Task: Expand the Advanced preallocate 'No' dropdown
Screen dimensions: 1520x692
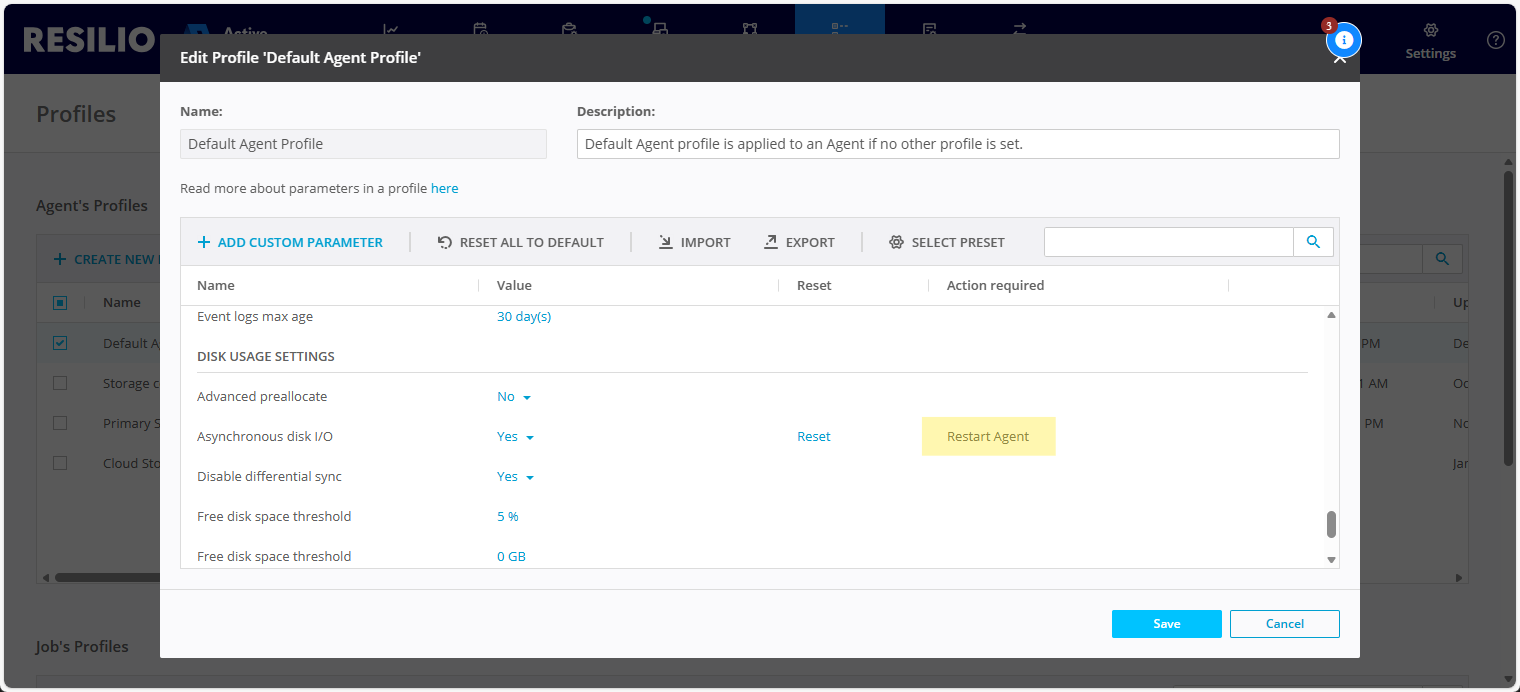Action: 514,397
